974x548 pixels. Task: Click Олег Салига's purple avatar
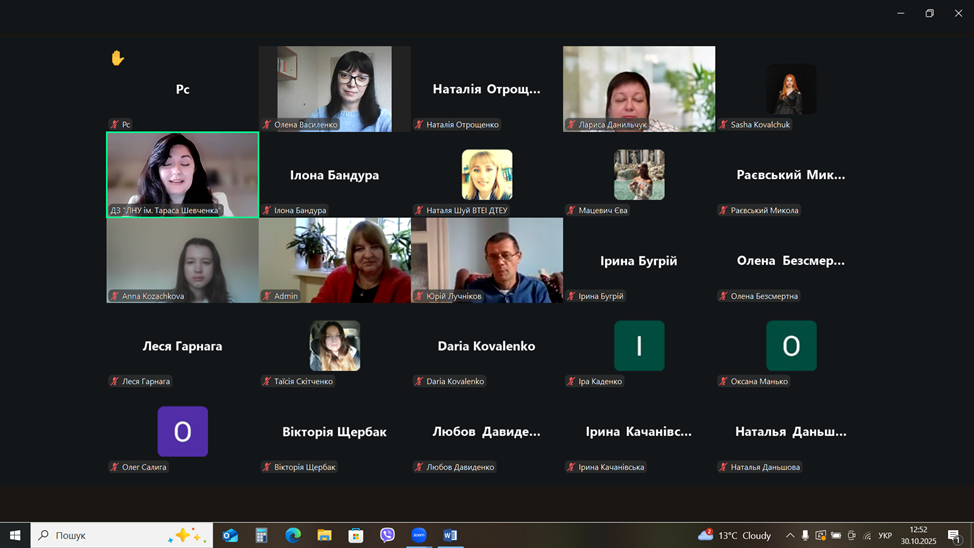click(183, 431)
